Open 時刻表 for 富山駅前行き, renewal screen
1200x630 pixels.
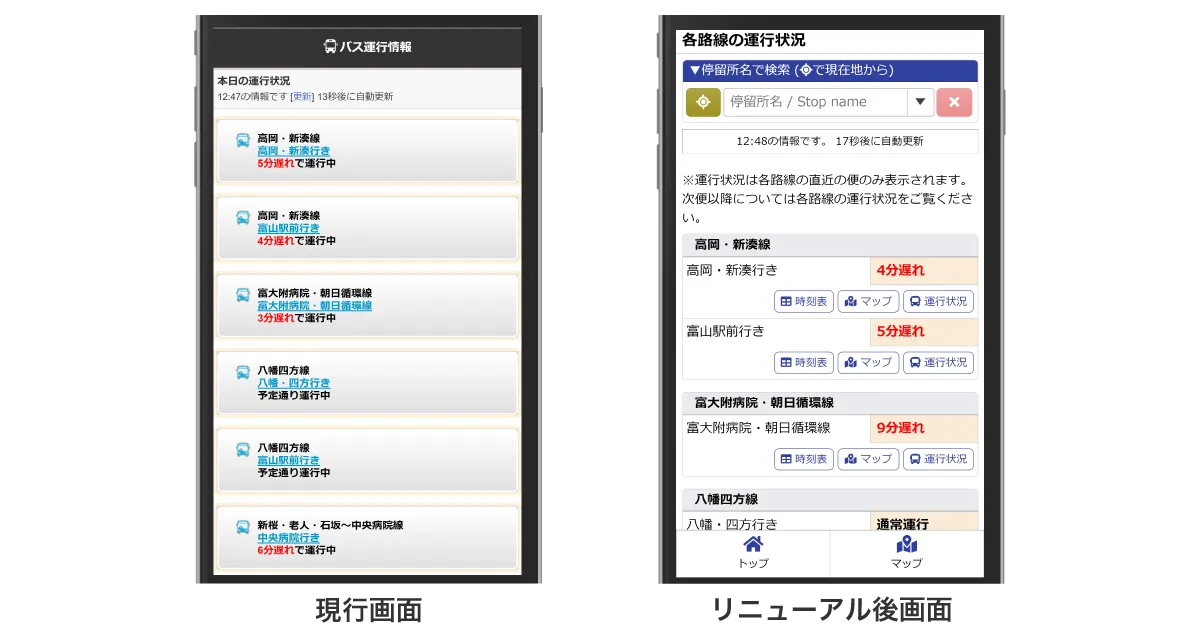tap(804, 362)
